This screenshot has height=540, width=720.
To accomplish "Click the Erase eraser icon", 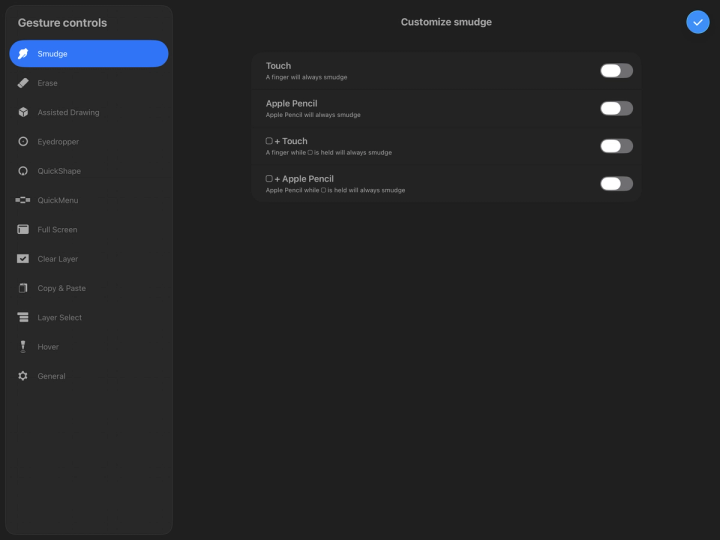I will (x=23, y=83).
